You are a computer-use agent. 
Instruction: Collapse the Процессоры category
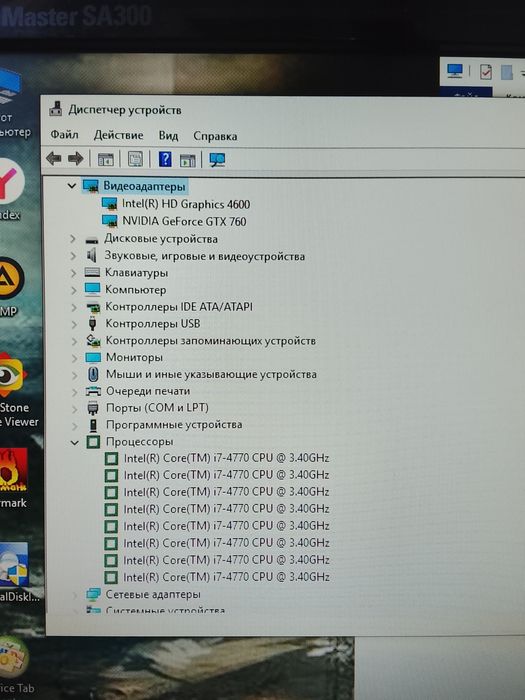[75, 442]
